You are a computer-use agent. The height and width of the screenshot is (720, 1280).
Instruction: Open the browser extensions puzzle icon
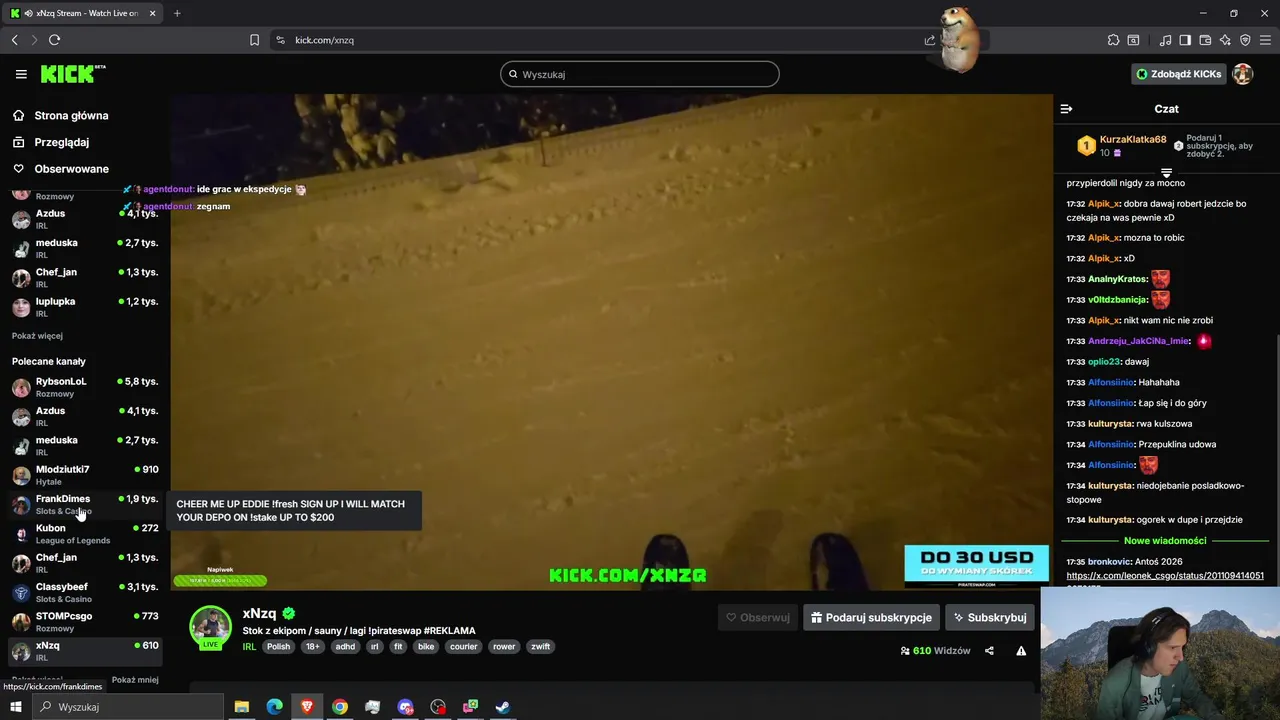1113,40
